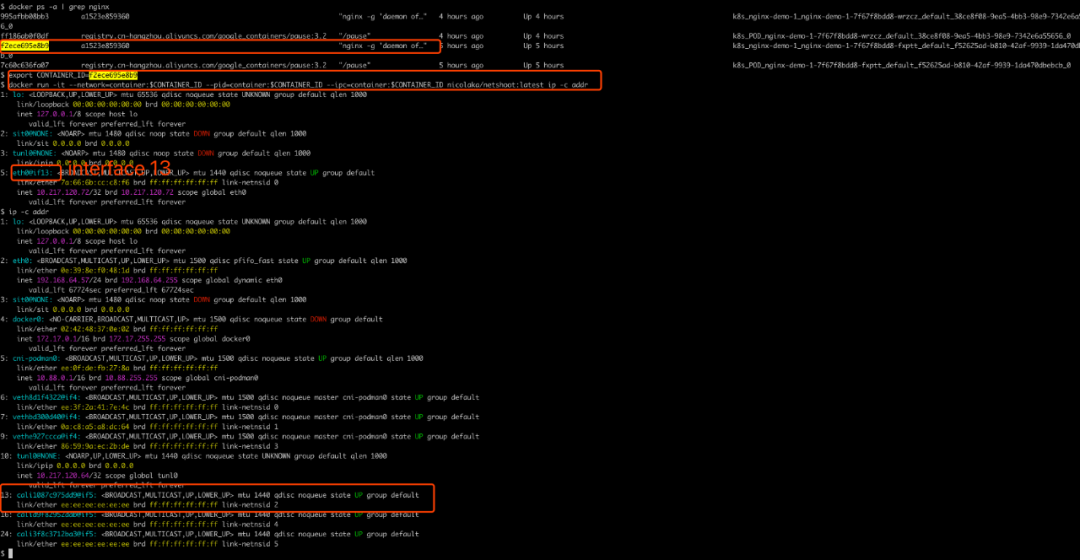1080x560 pixels.
Task: Click highlighted f2ece695e8b9 in the docker ps row
Action: click(24, 45)
